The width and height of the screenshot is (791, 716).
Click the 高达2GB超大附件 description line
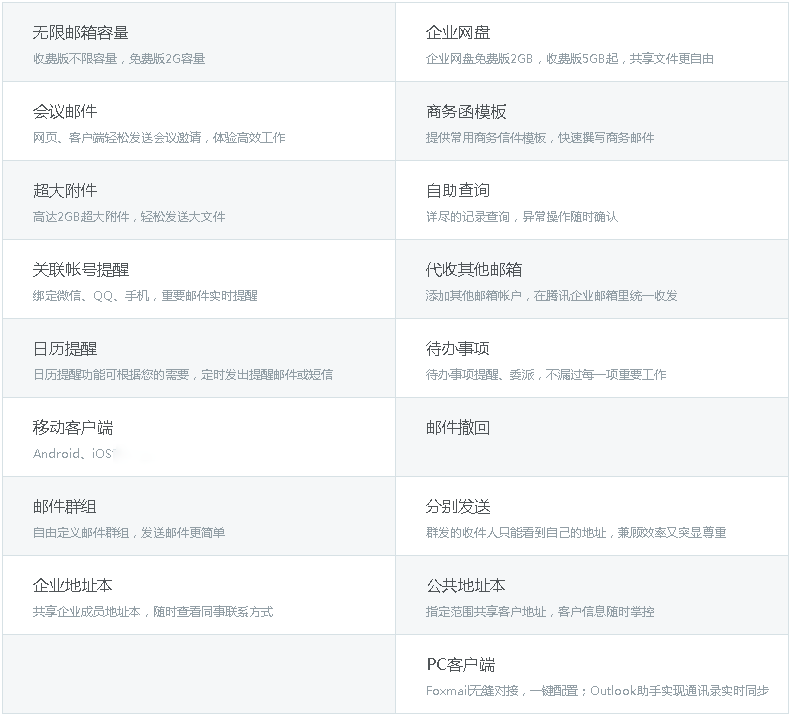click(x=129, y=217)
